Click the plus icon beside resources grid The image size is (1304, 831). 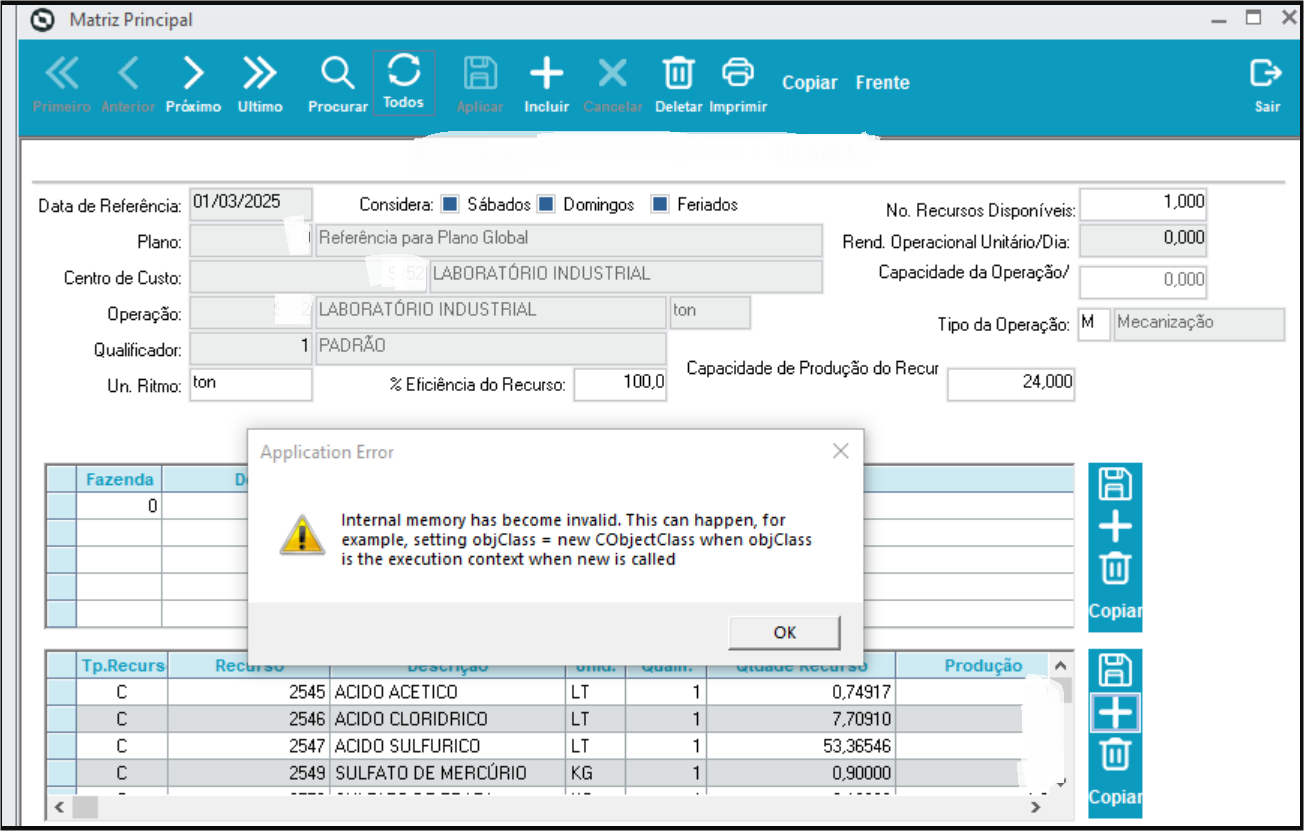tap(1115, 713)
